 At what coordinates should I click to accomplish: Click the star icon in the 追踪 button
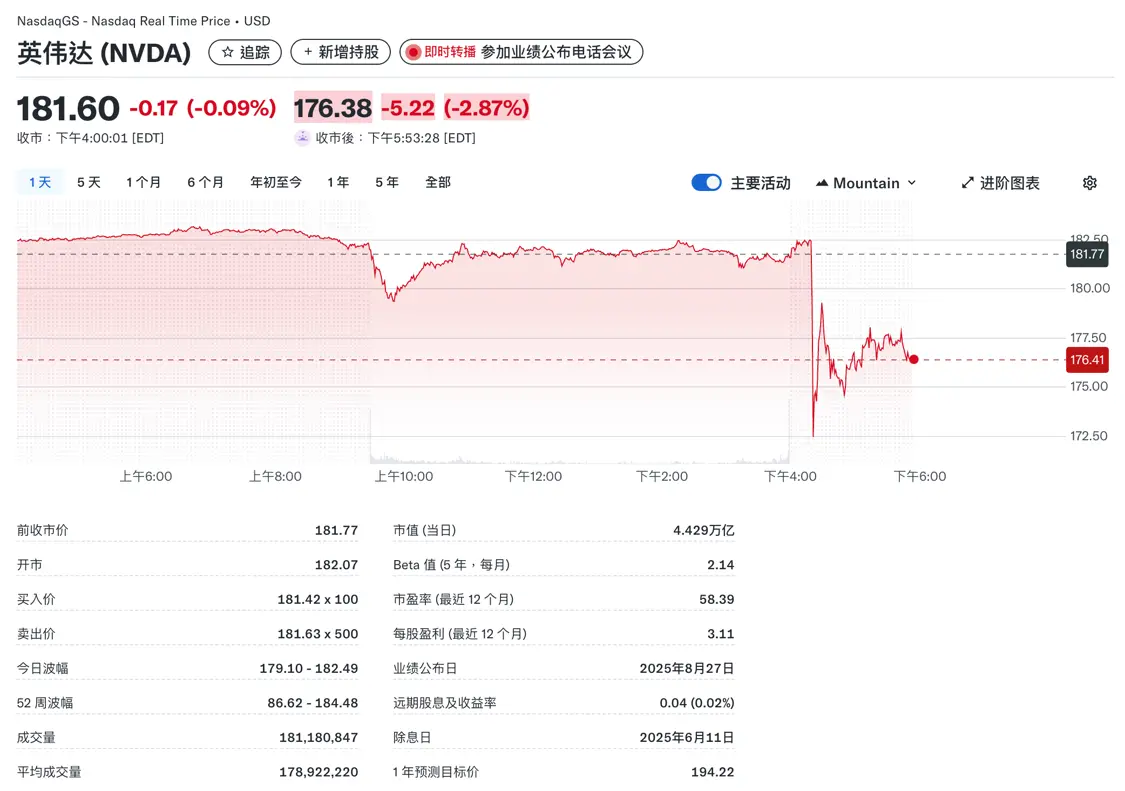tap(225, 51)
